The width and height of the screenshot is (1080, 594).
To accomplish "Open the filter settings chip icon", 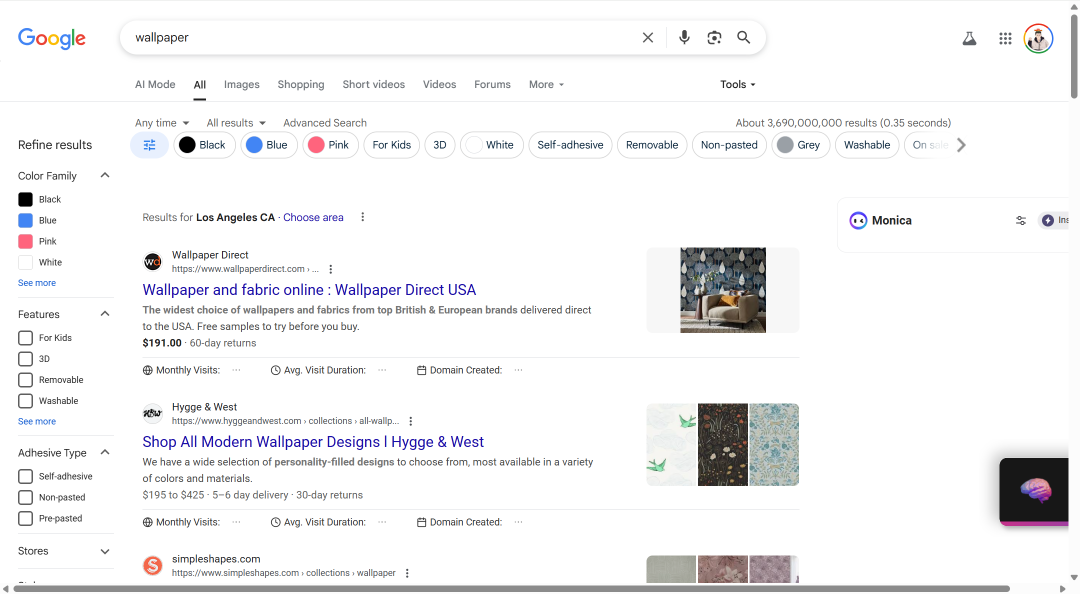I will (x=149, y=145).
